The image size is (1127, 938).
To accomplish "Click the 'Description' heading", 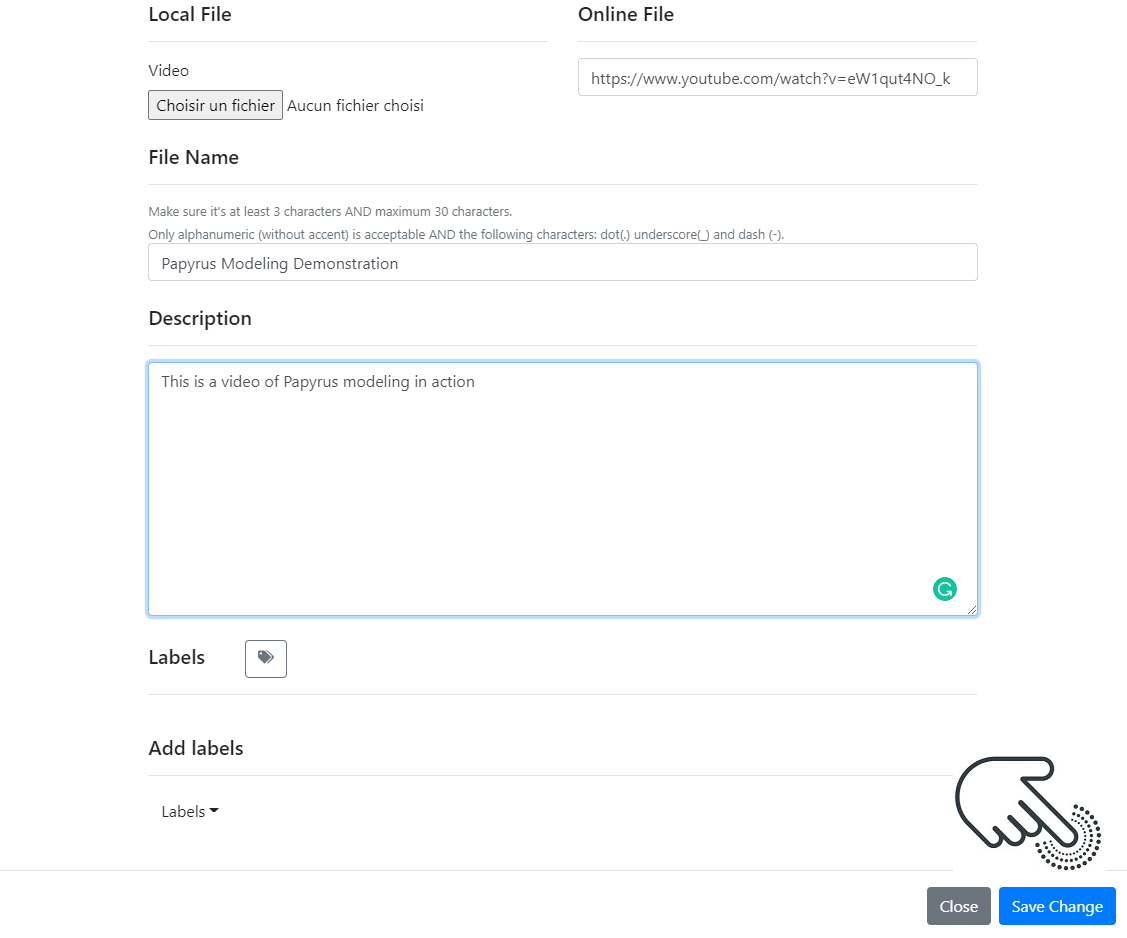I will [x=200, y=318].
